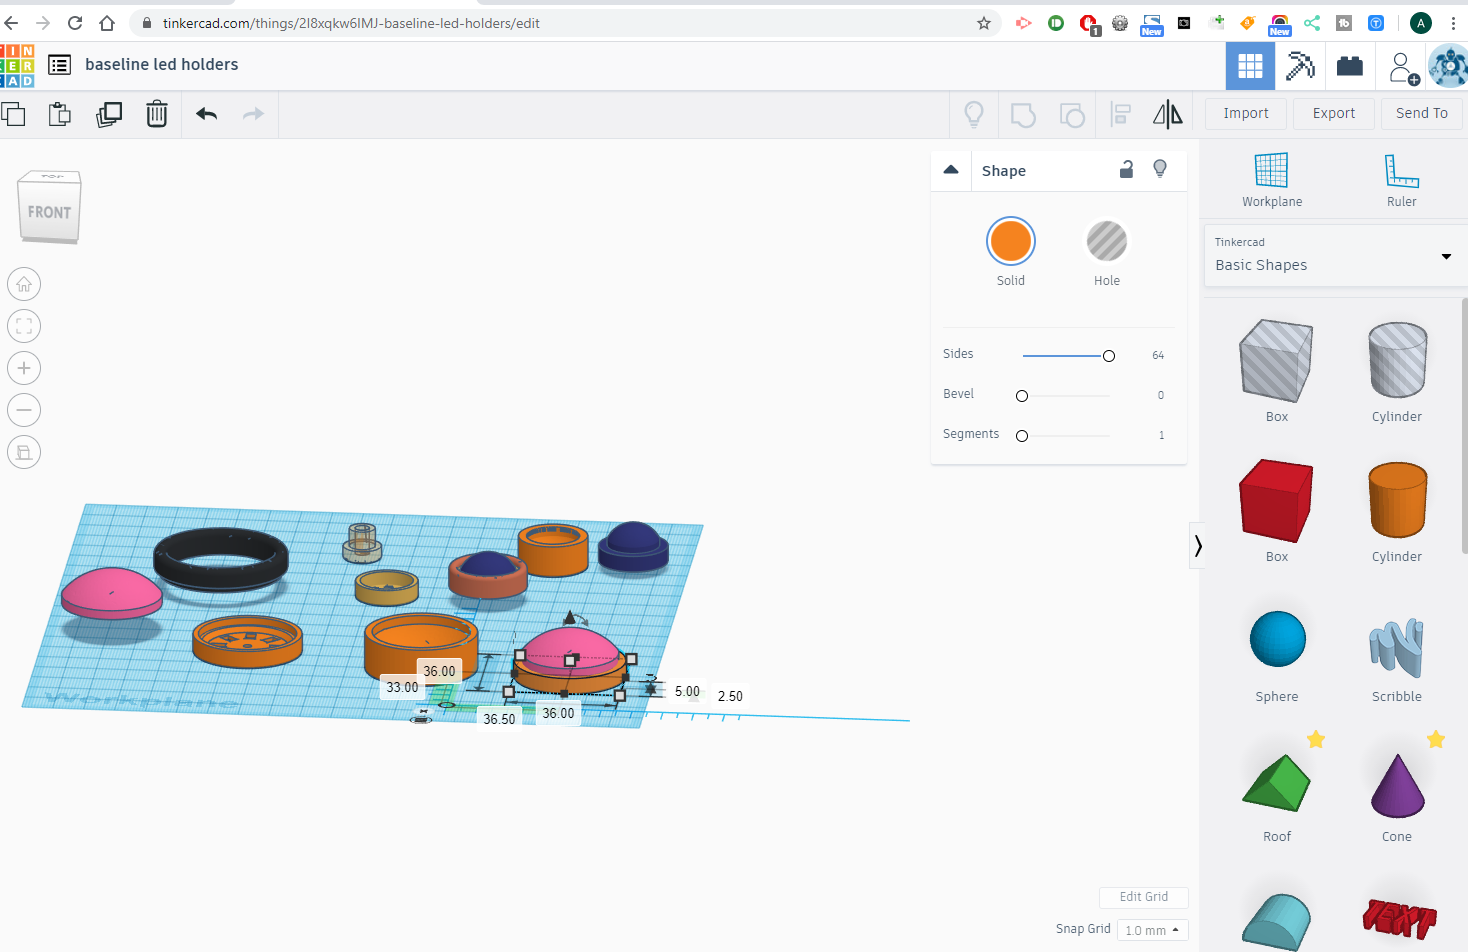Screen dimensions: 1468x952
Task: Click the 36.50 dimension value
Action: (499, 719)
